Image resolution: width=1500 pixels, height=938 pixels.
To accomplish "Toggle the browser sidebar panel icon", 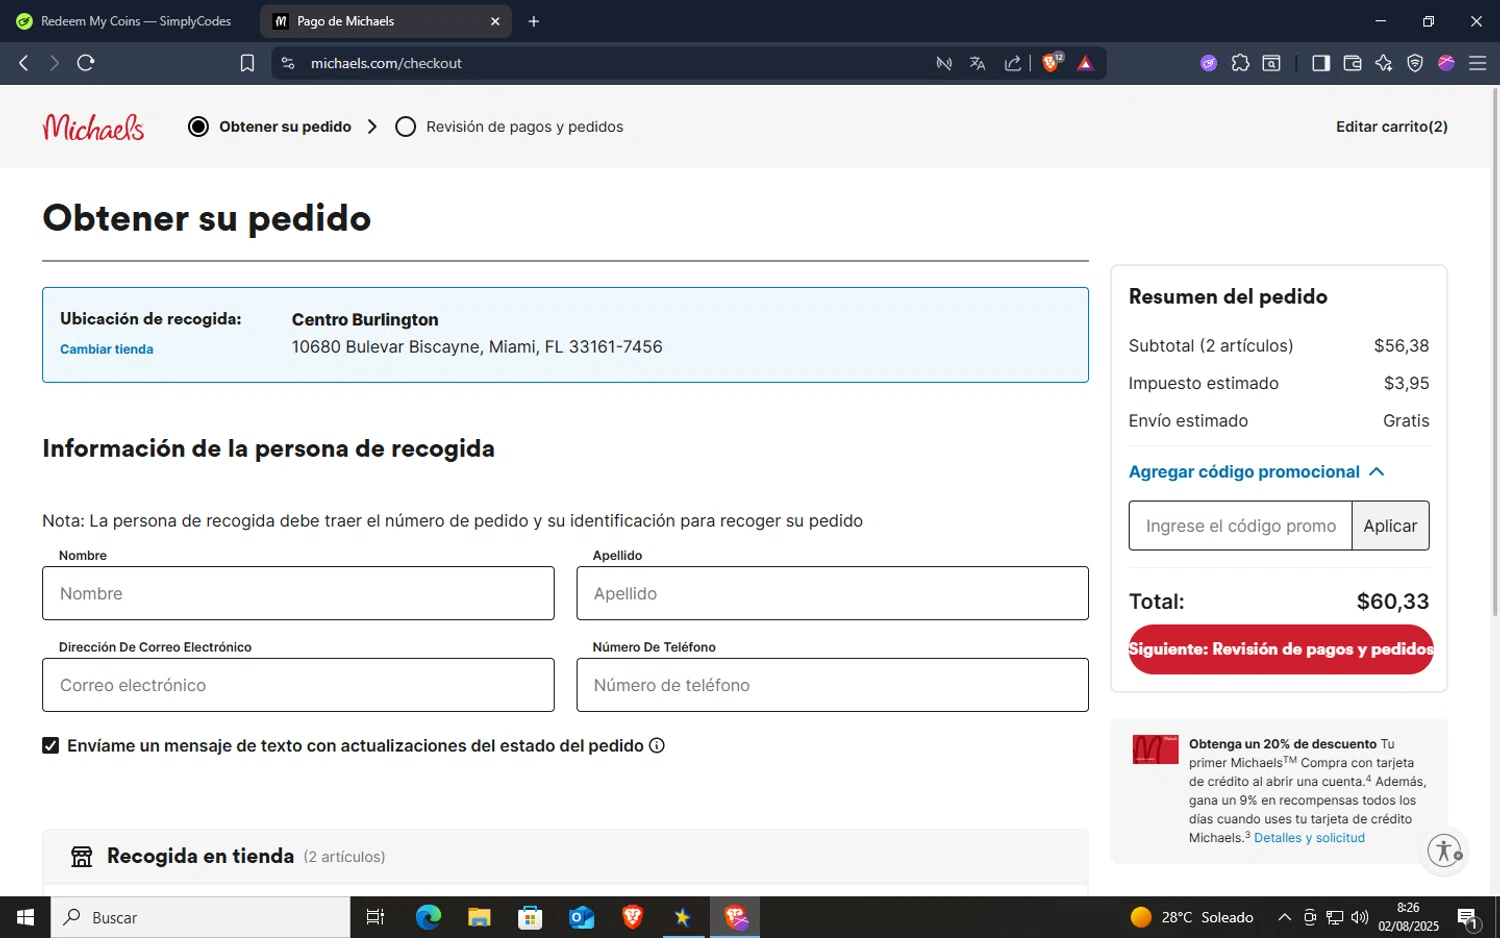I will 1320,63.
